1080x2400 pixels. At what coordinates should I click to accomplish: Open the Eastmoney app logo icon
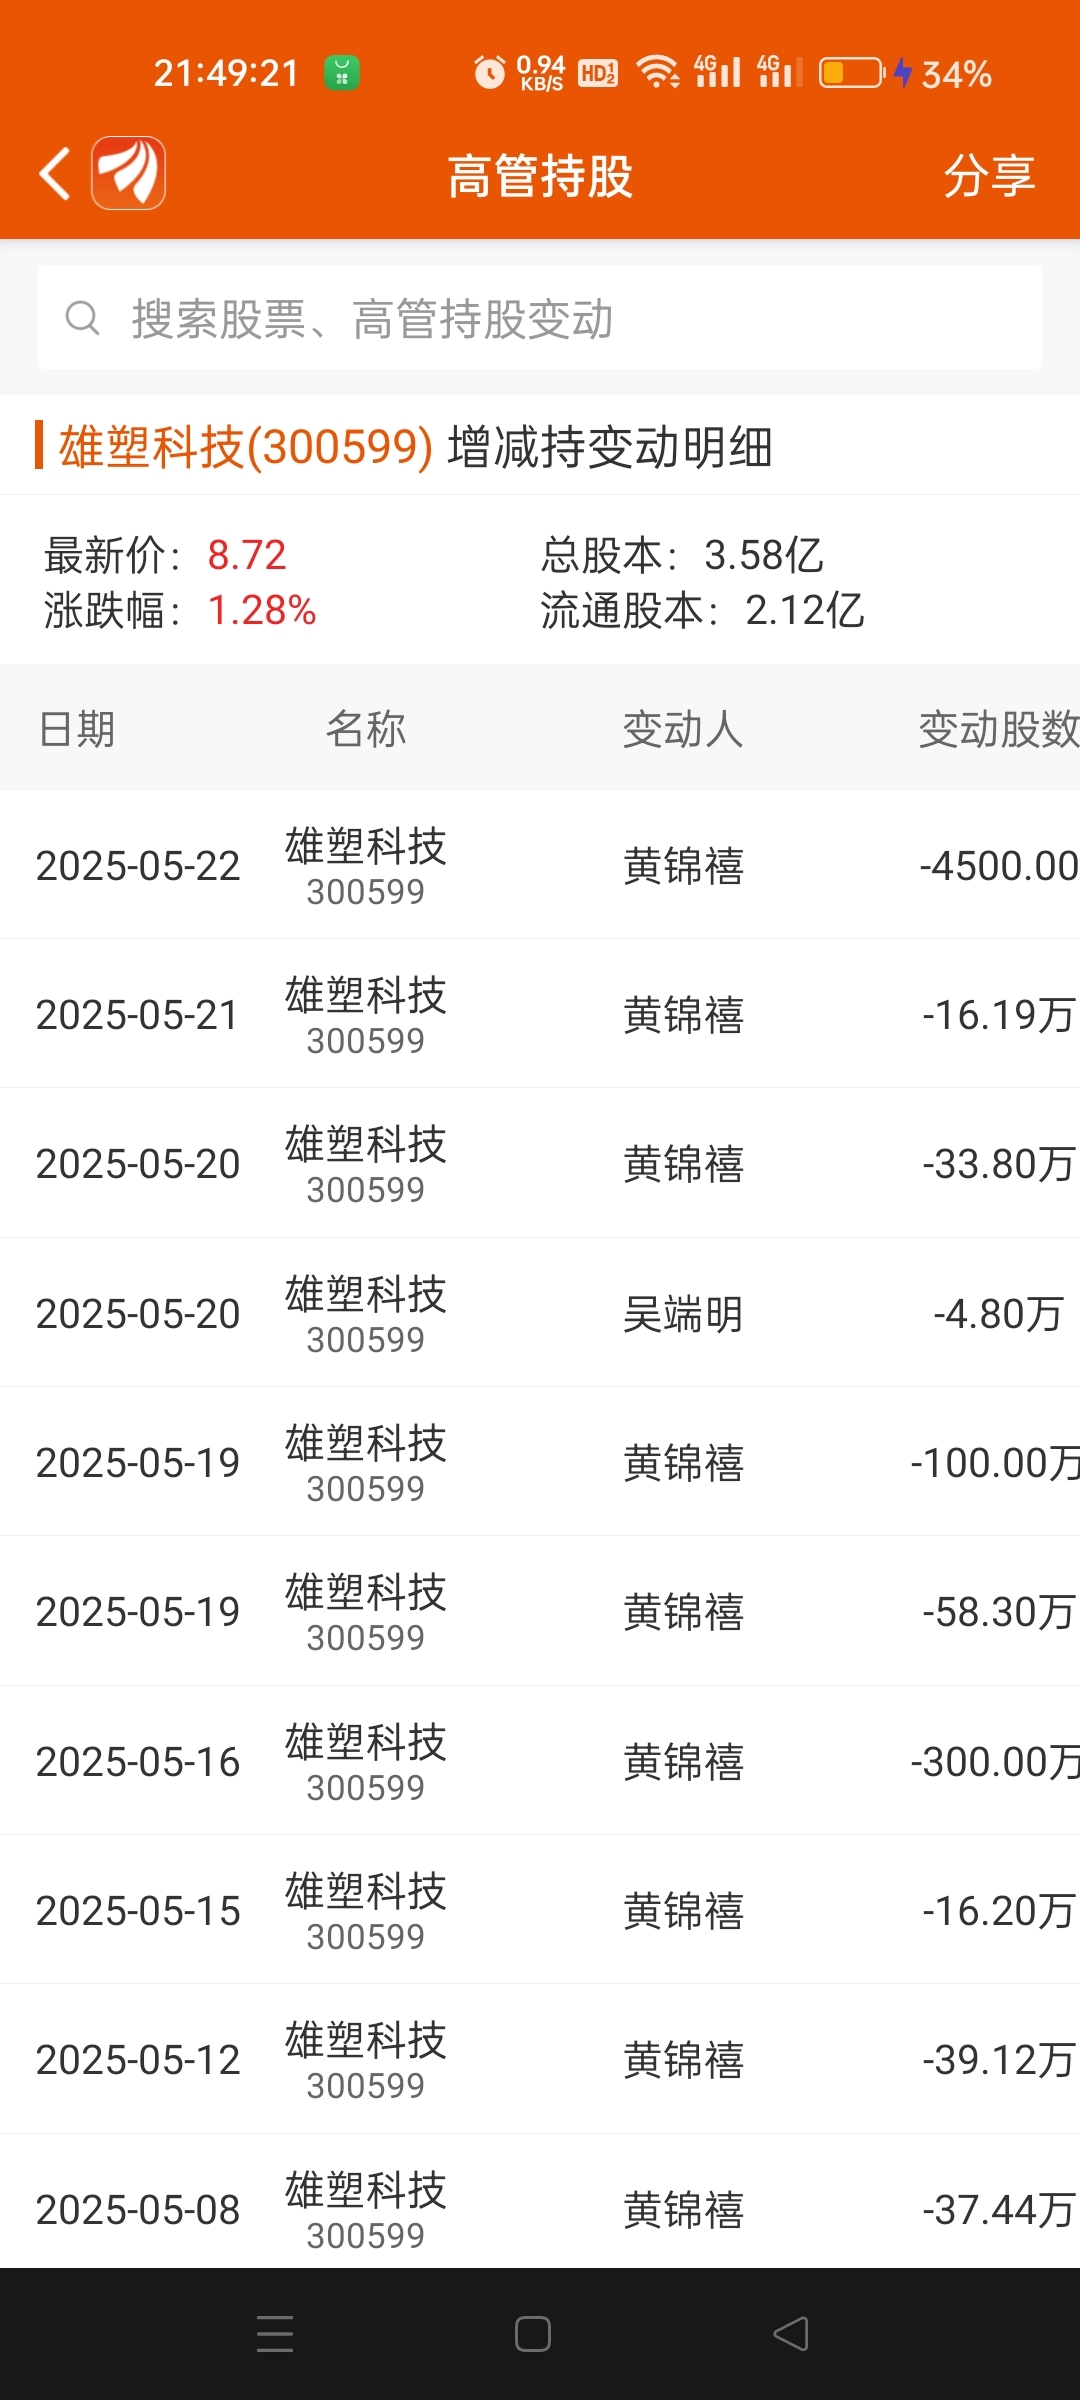pyautogui.click(x=129, y=173)
